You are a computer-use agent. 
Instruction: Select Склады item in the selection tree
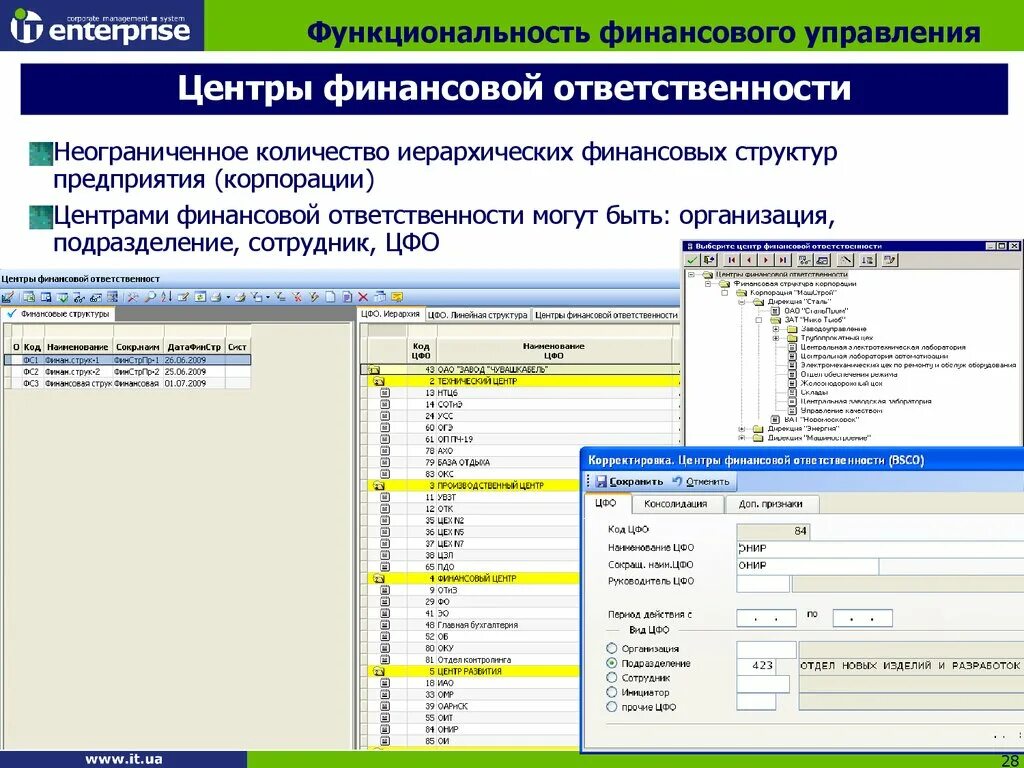(x=814, y=392)
